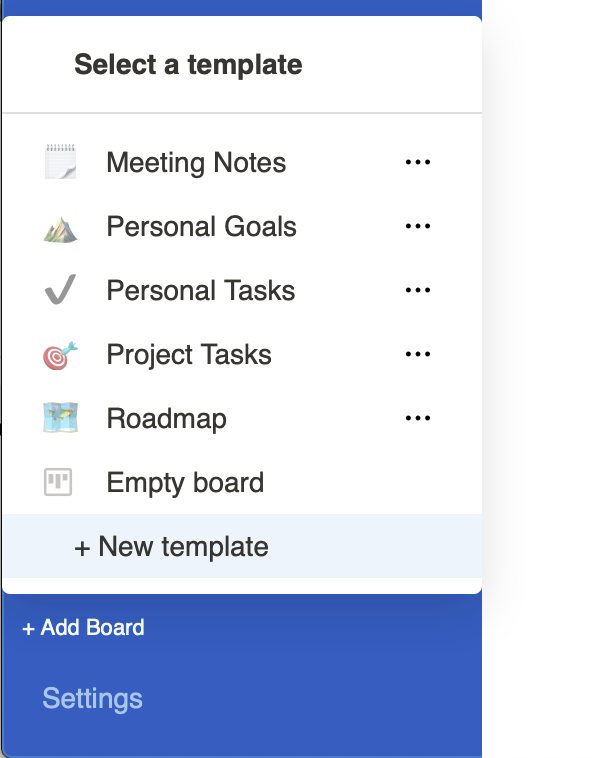Click the Roadmap map icon
The image size is (608, 758).
click(x=60, y=419)
